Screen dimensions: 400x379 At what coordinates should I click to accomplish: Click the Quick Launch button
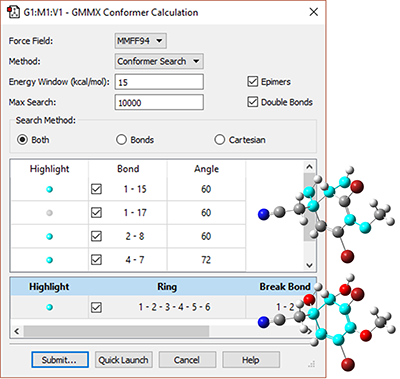point(124,360)
